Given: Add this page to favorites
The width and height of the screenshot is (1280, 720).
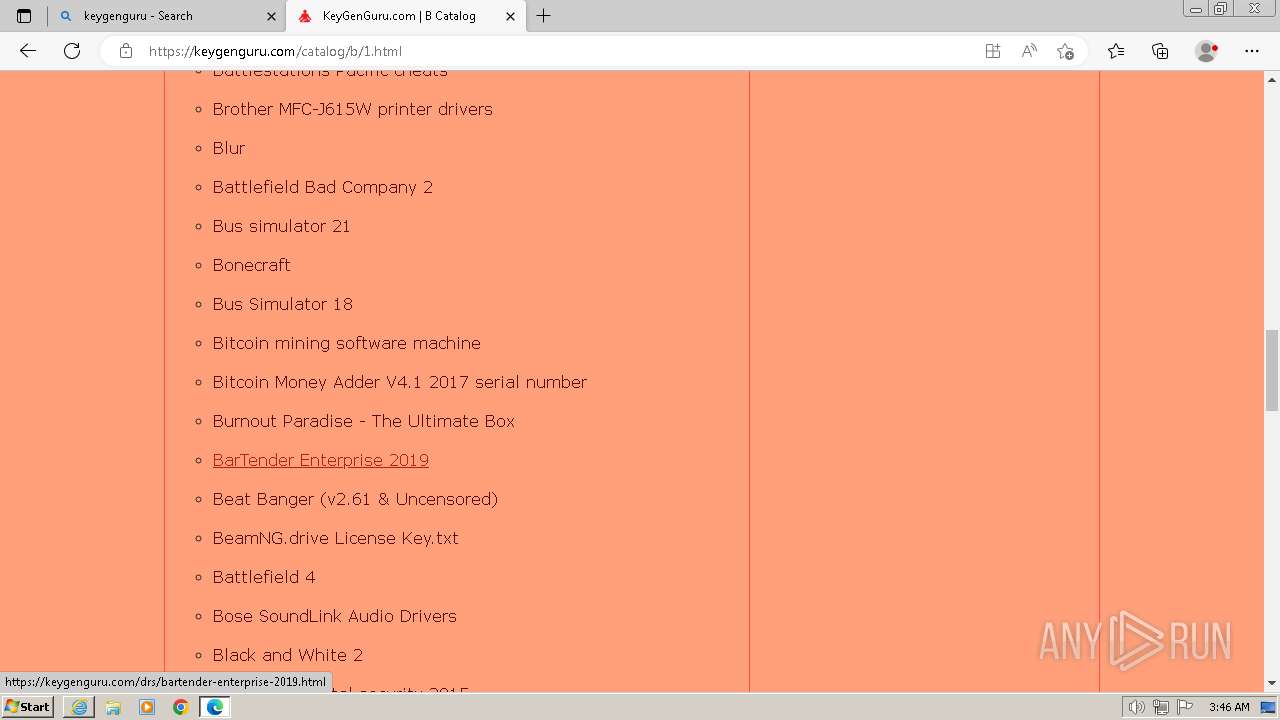Looking at the screenshot, I should pyautogui.click(x=1065, y=51).
